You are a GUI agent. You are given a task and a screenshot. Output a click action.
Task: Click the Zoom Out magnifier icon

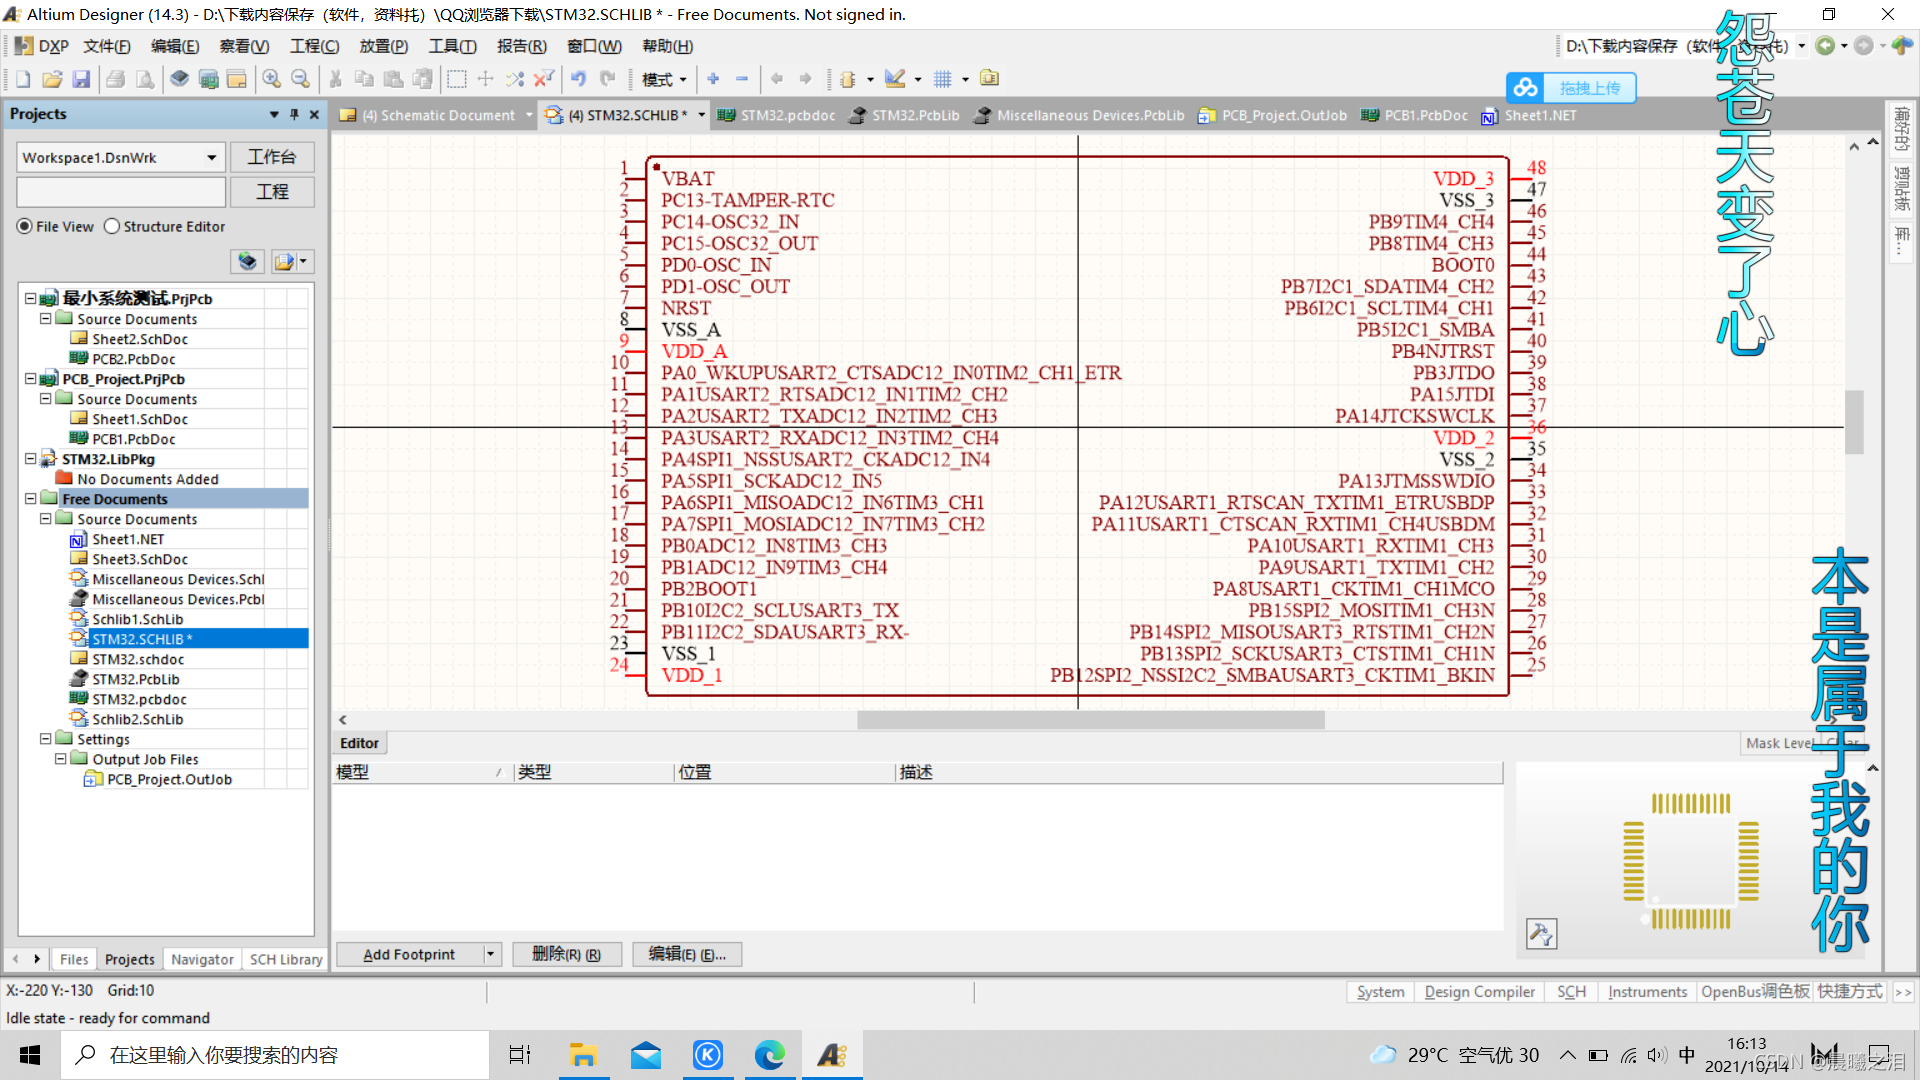click(300, 79)
